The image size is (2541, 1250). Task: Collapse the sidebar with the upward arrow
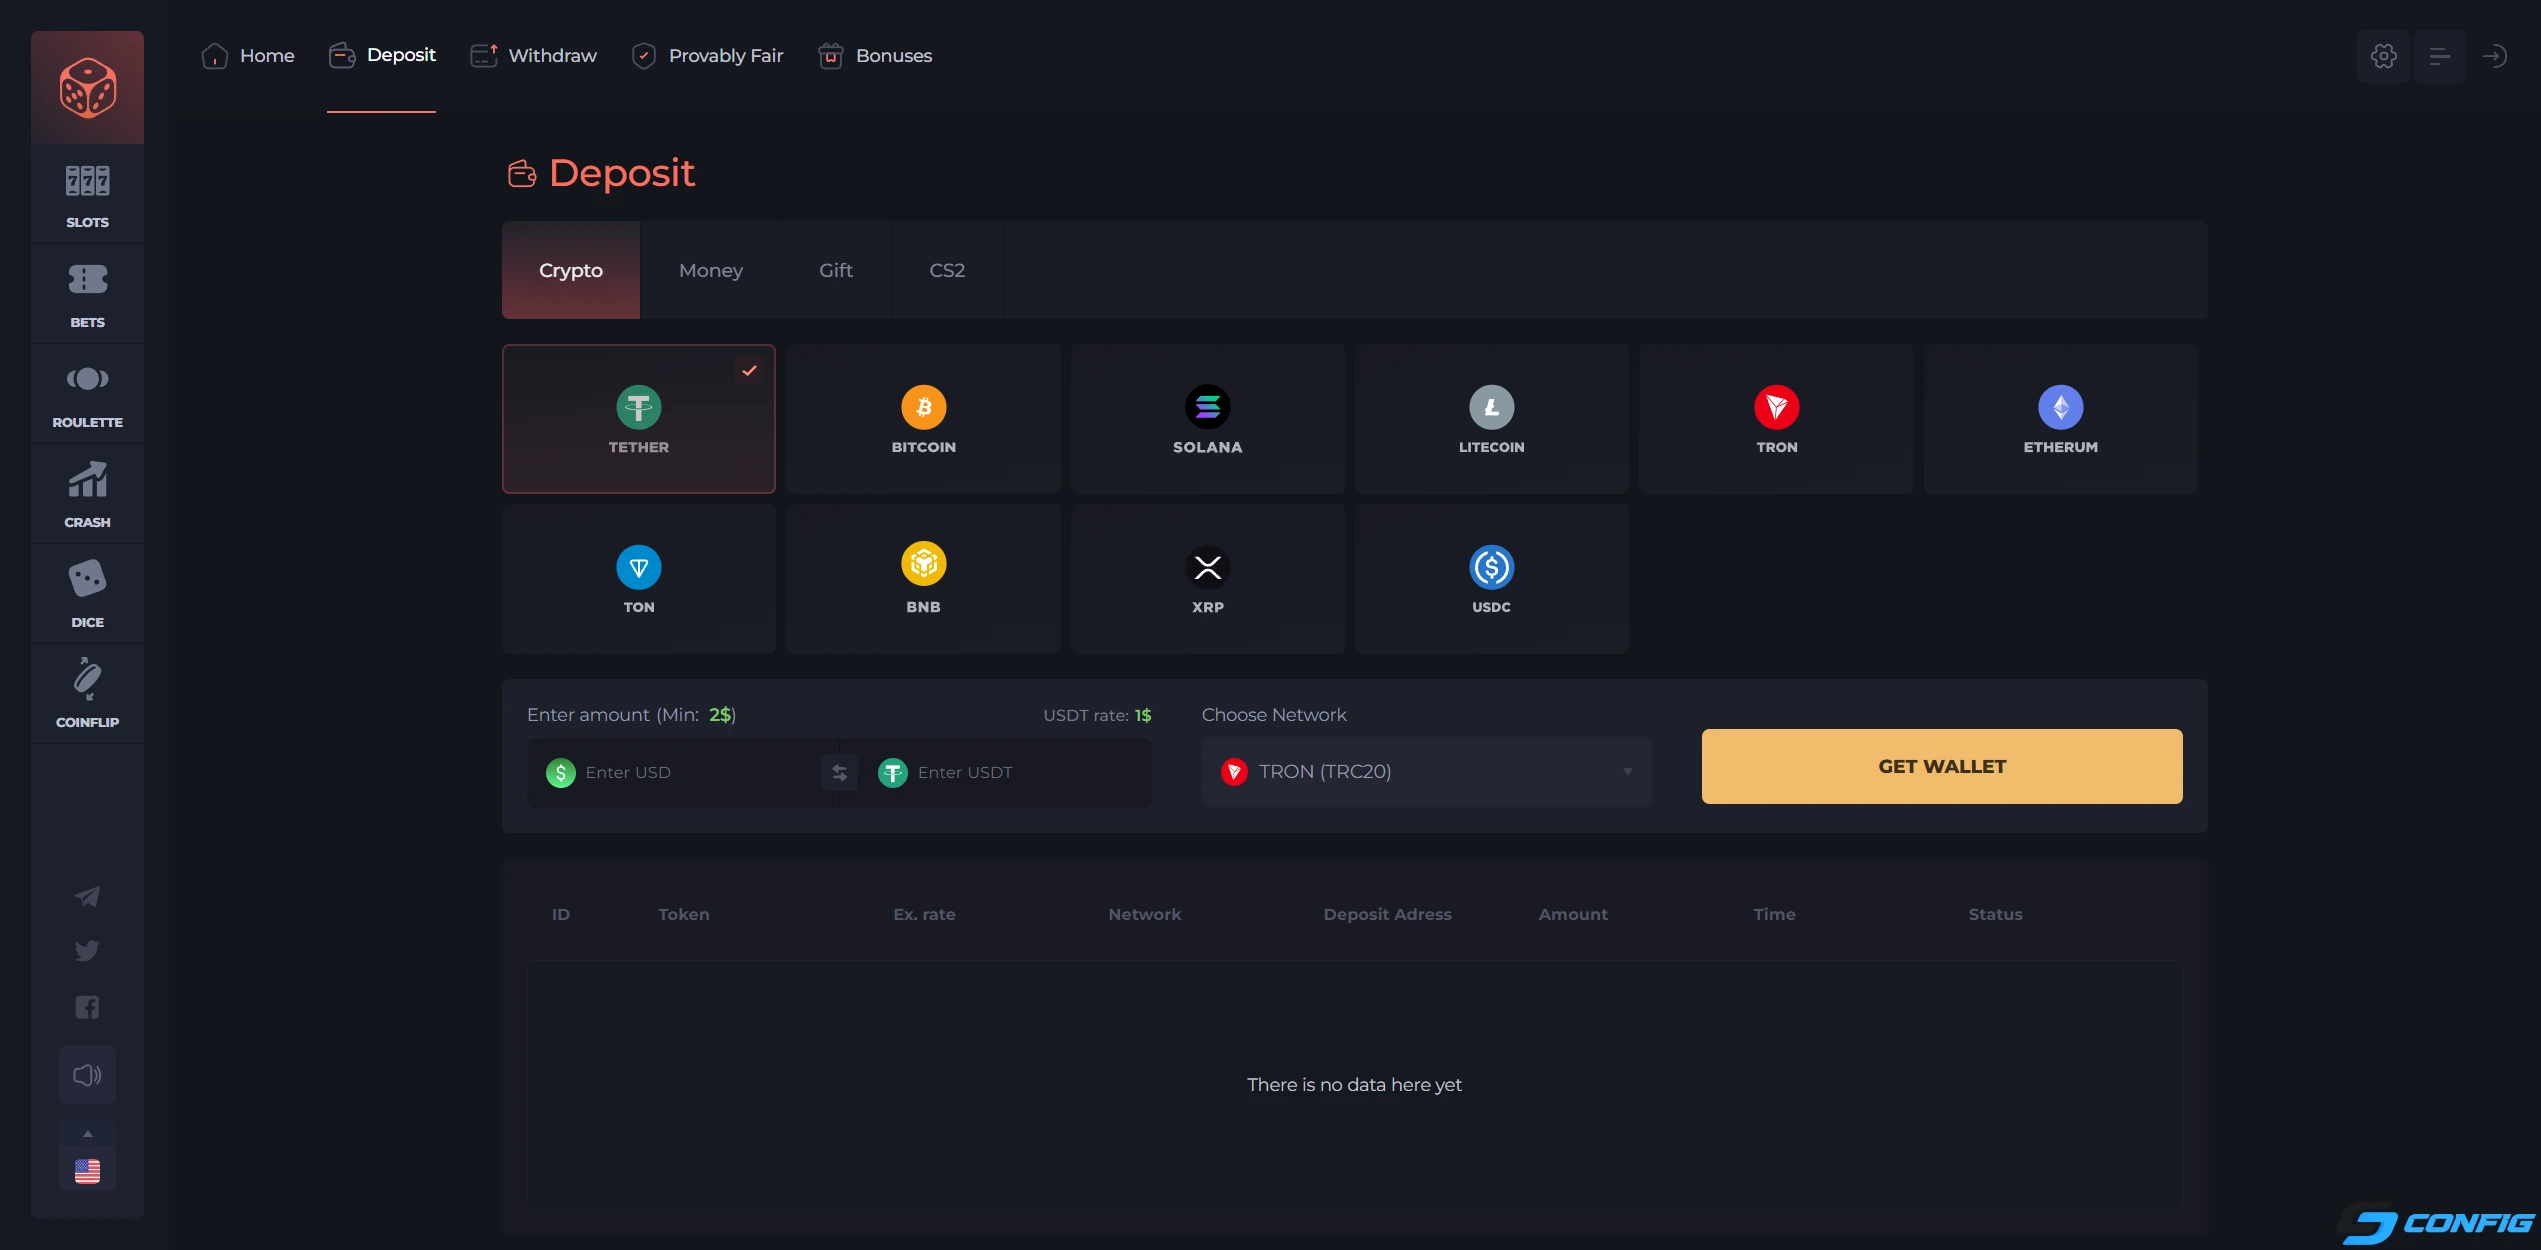coord(87,1133)
